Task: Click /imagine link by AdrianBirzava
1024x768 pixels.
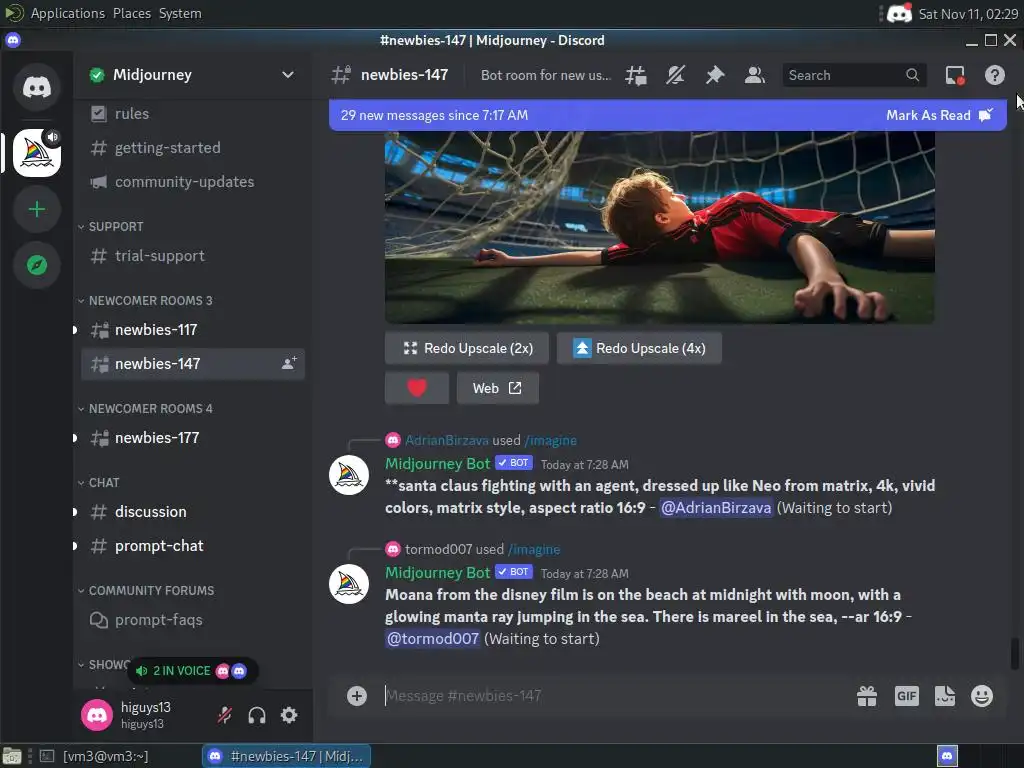Action: [551, 440]
